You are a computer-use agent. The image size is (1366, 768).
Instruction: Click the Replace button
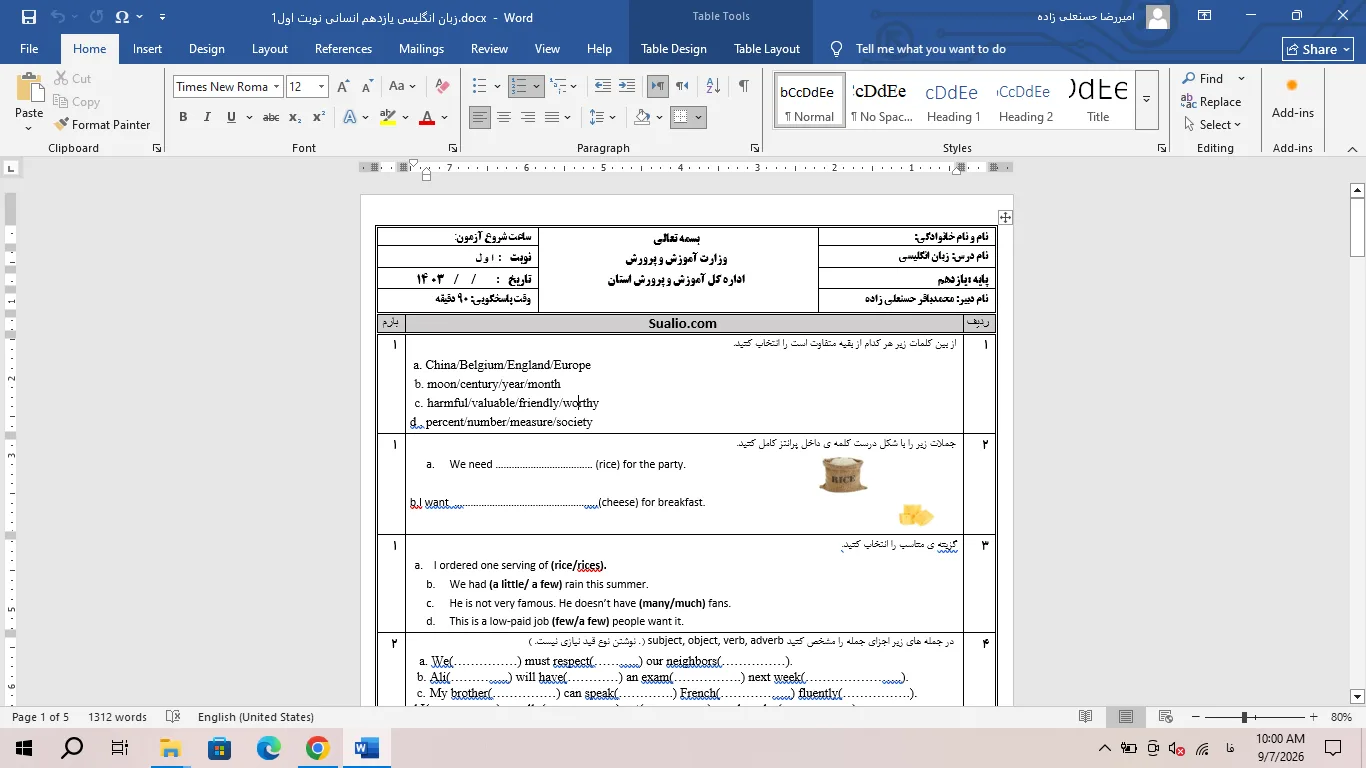click(1211, 101)
